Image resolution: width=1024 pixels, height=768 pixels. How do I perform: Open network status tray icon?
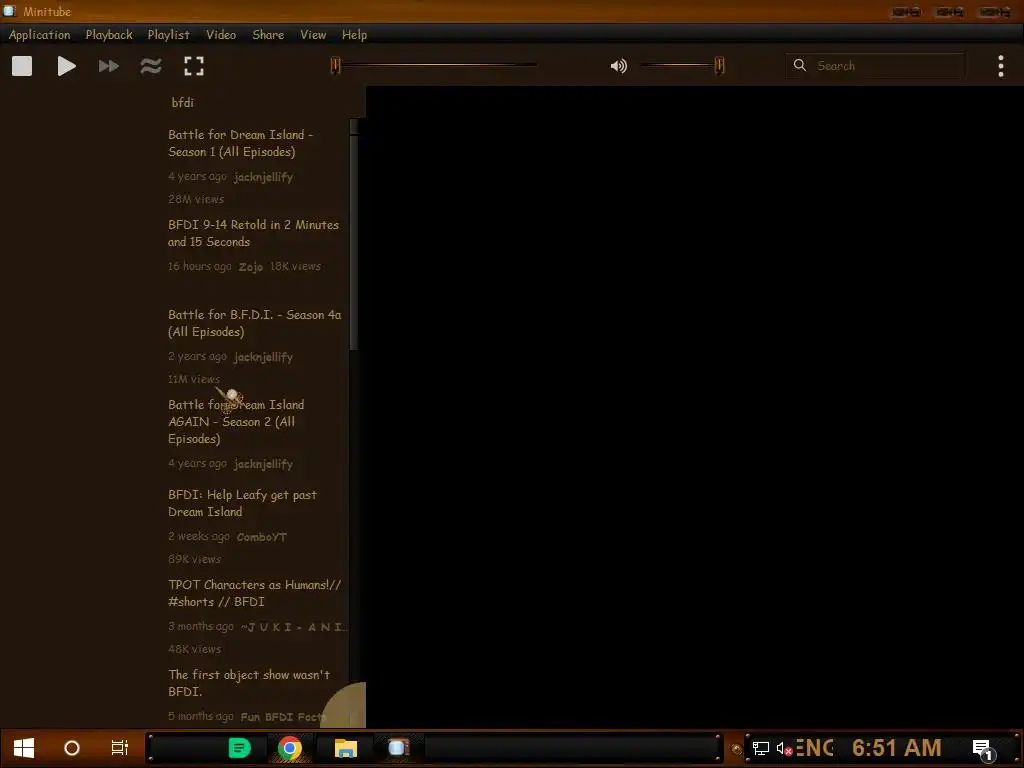point(761,748)
